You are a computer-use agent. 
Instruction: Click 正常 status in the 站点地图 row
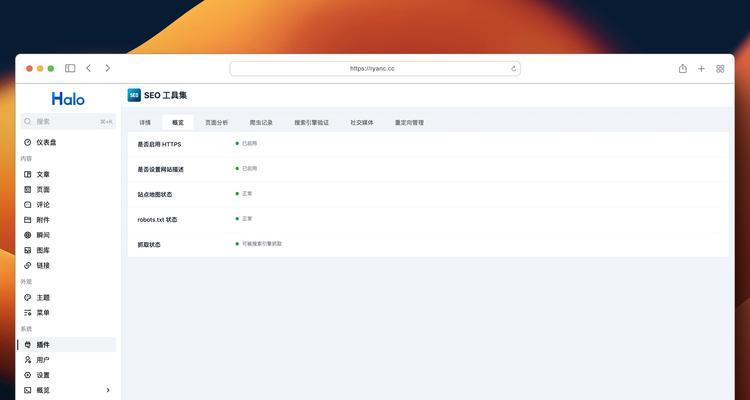coord(247,194)
